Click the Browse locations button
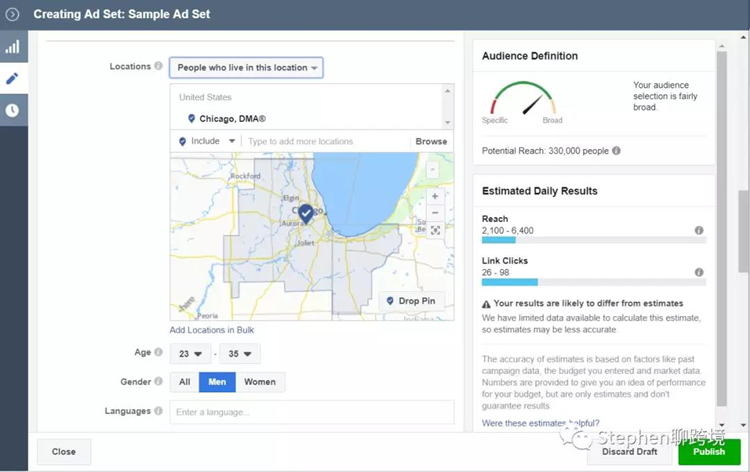The image size is (750, 472). [431, 142]
